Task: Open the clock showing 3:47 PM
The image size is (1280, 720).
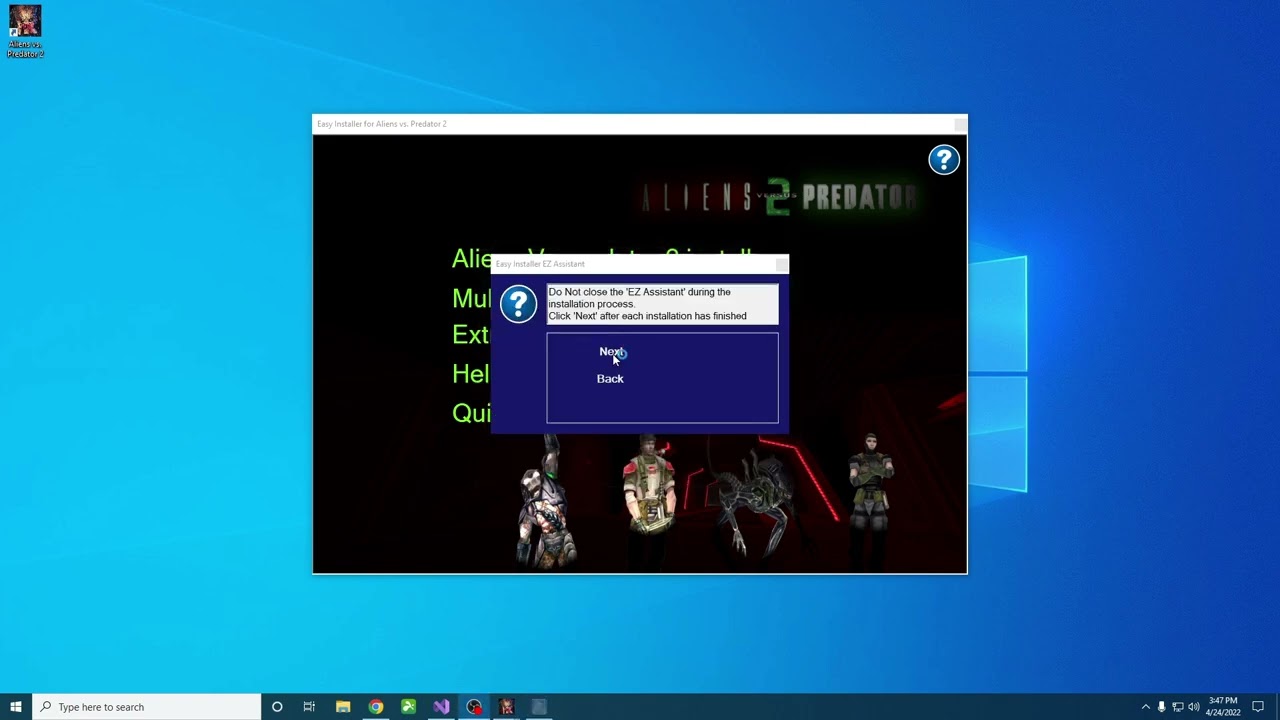Action: [x=1223, y=707]
